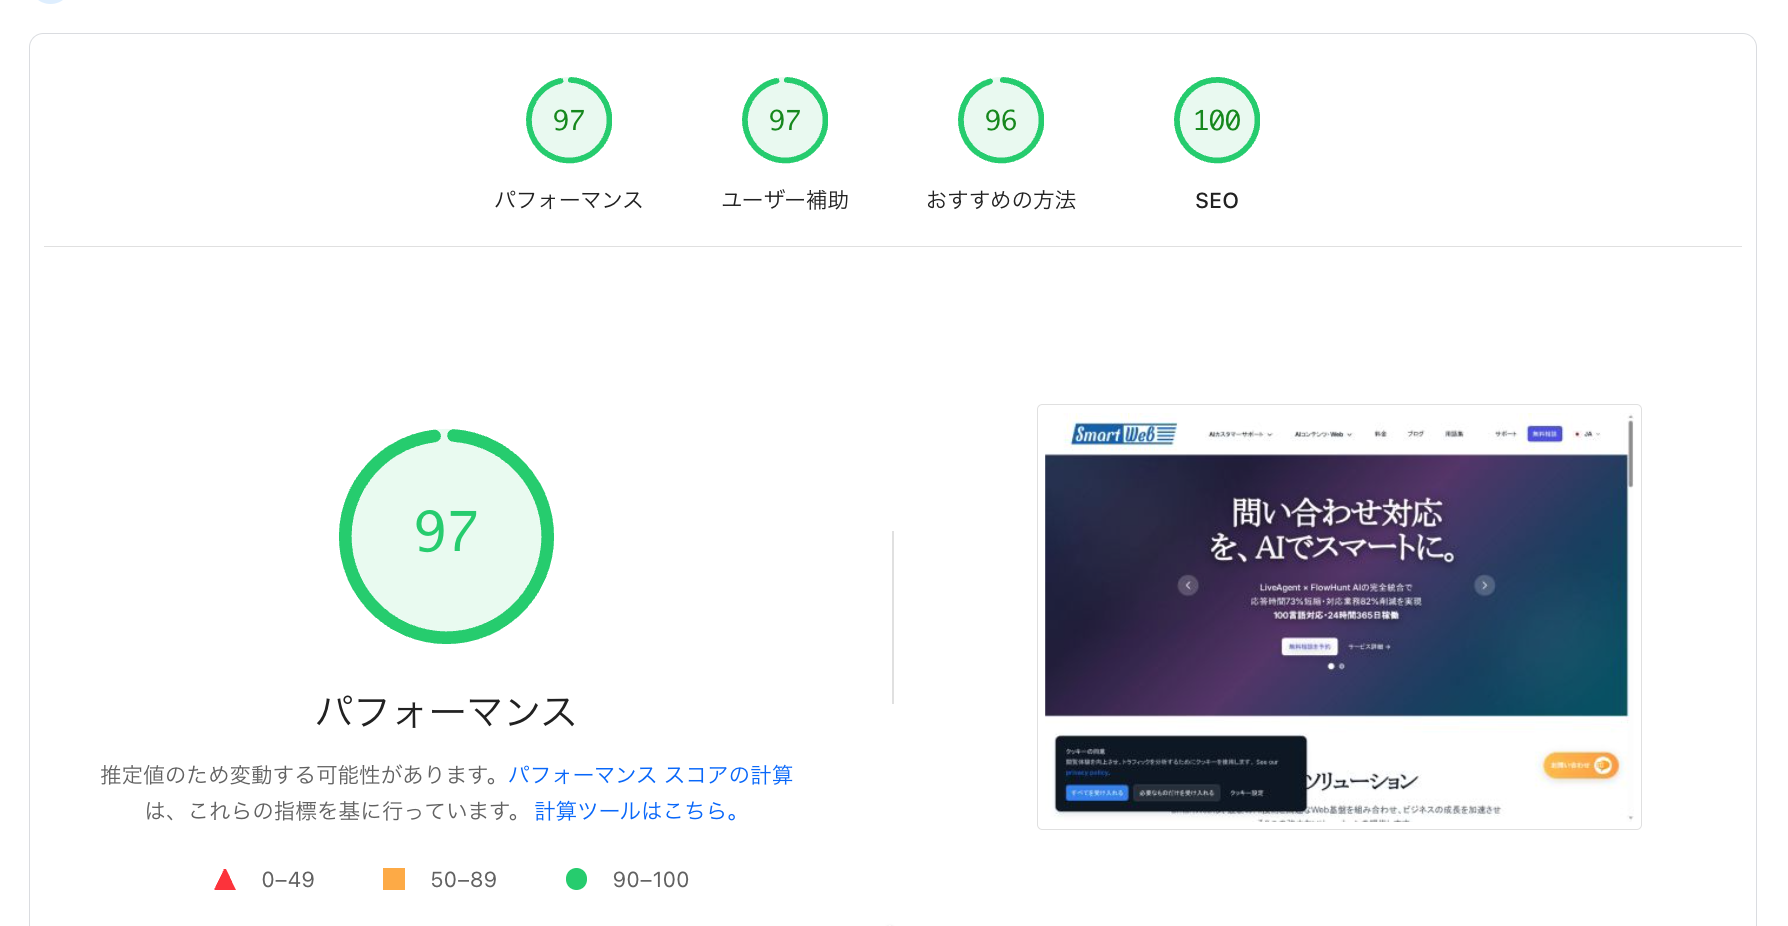1788x926 pixels.
Task: Click the SEO score gauge showing 100
Action: pyautogui.click(x=1217, y=120)
